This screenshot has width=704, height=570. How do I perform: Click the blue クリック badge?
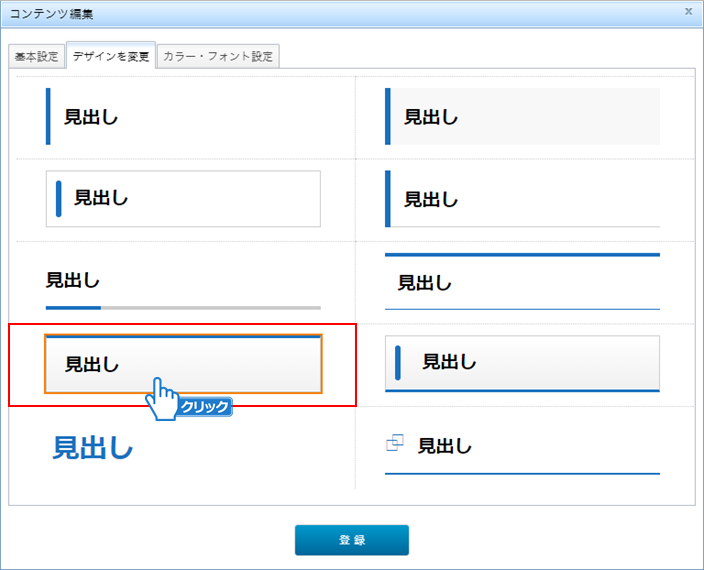pyautogui.click(x=205, y=407)
